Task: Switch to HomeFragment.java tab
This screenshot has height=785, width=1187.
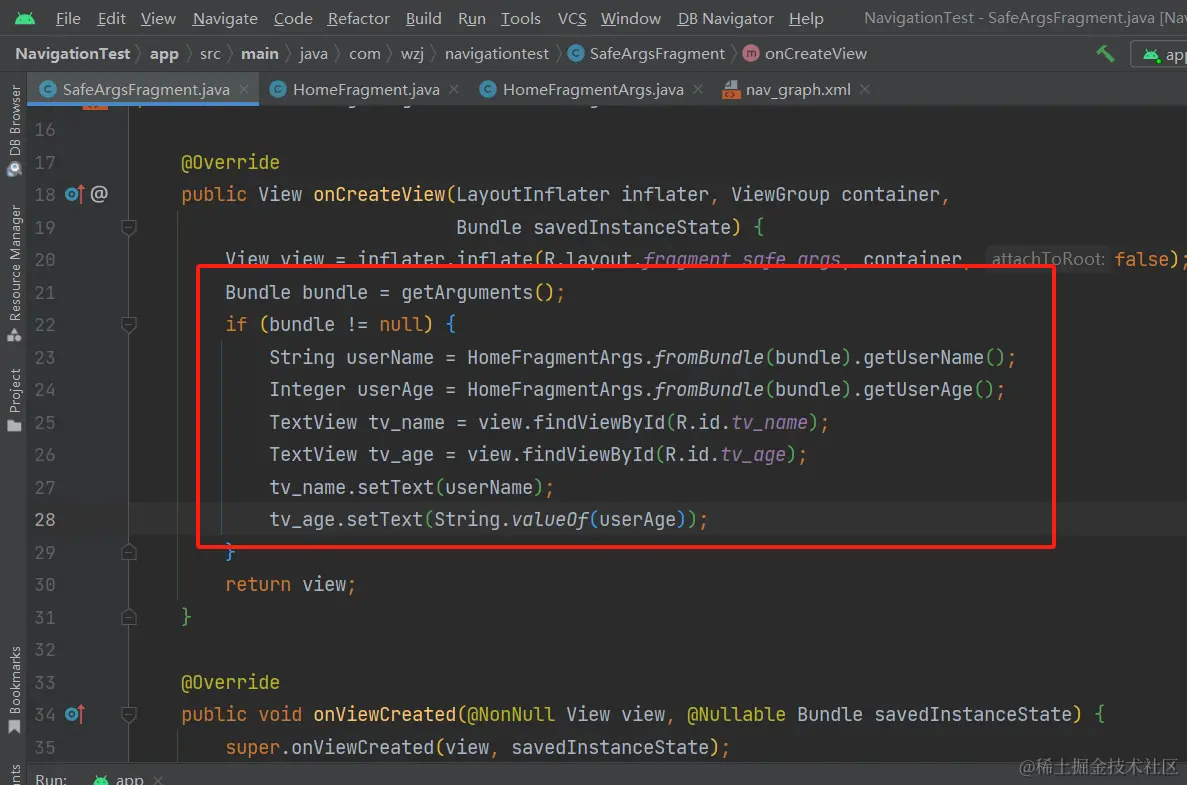Action: pyautogui.click(x=366, y=89)
